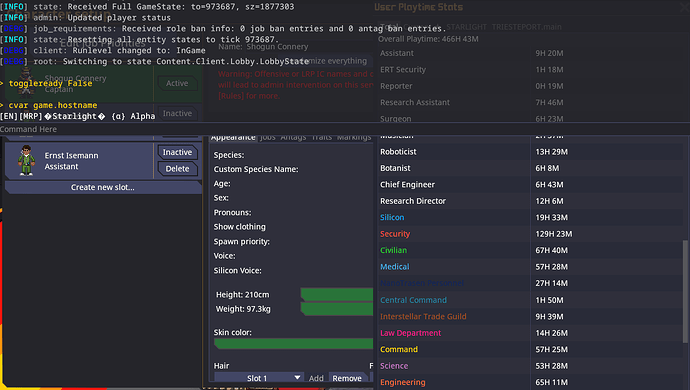690x390 pixels.
Task: Select the Ernst Isemann character sprite
Action: (26, 161)
